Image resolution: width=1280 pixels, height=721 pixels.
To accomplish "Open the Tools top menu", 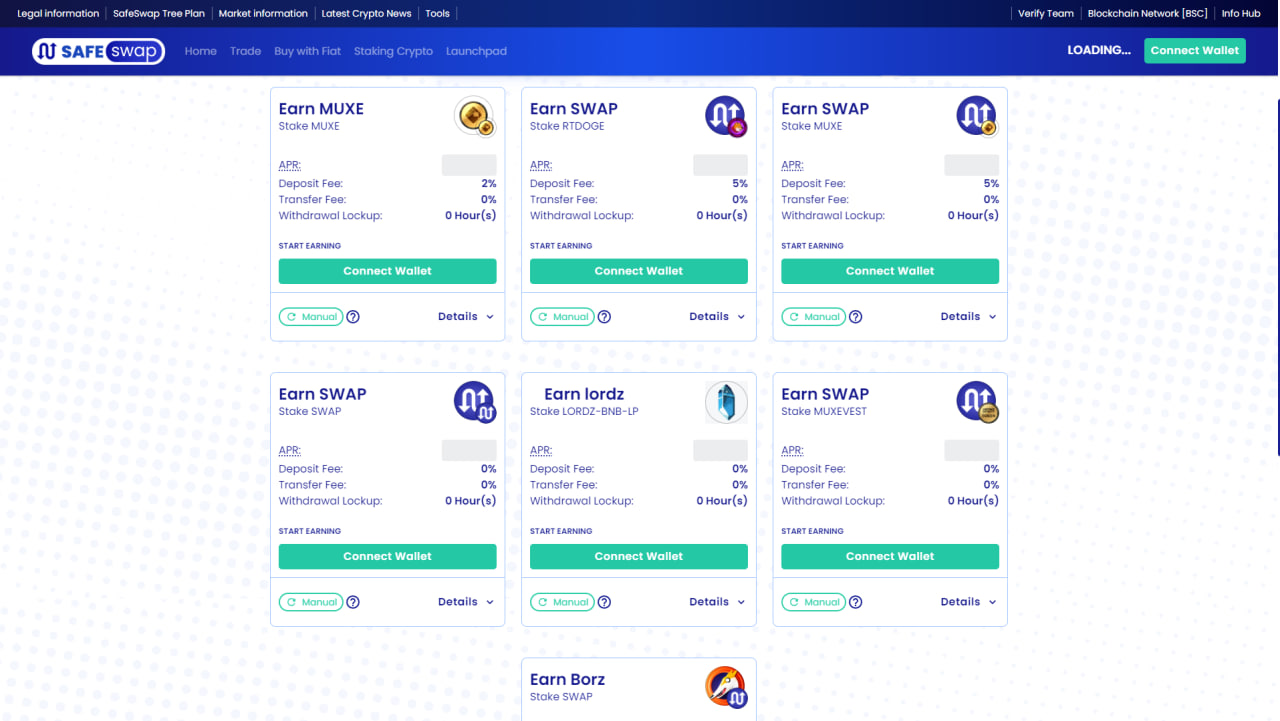I will (437, 14).
